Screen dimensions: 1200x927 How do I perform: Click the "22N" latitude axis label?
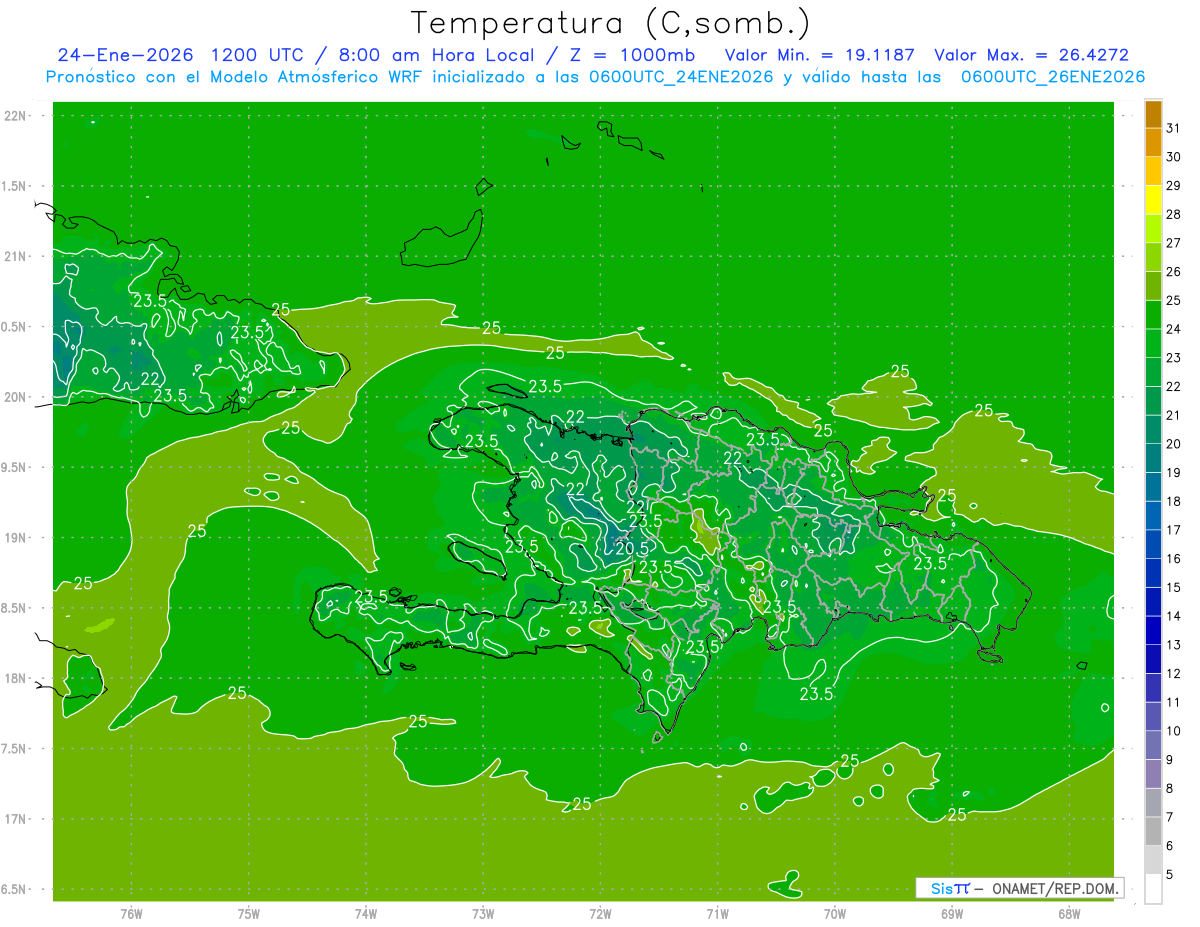point(16,116)
